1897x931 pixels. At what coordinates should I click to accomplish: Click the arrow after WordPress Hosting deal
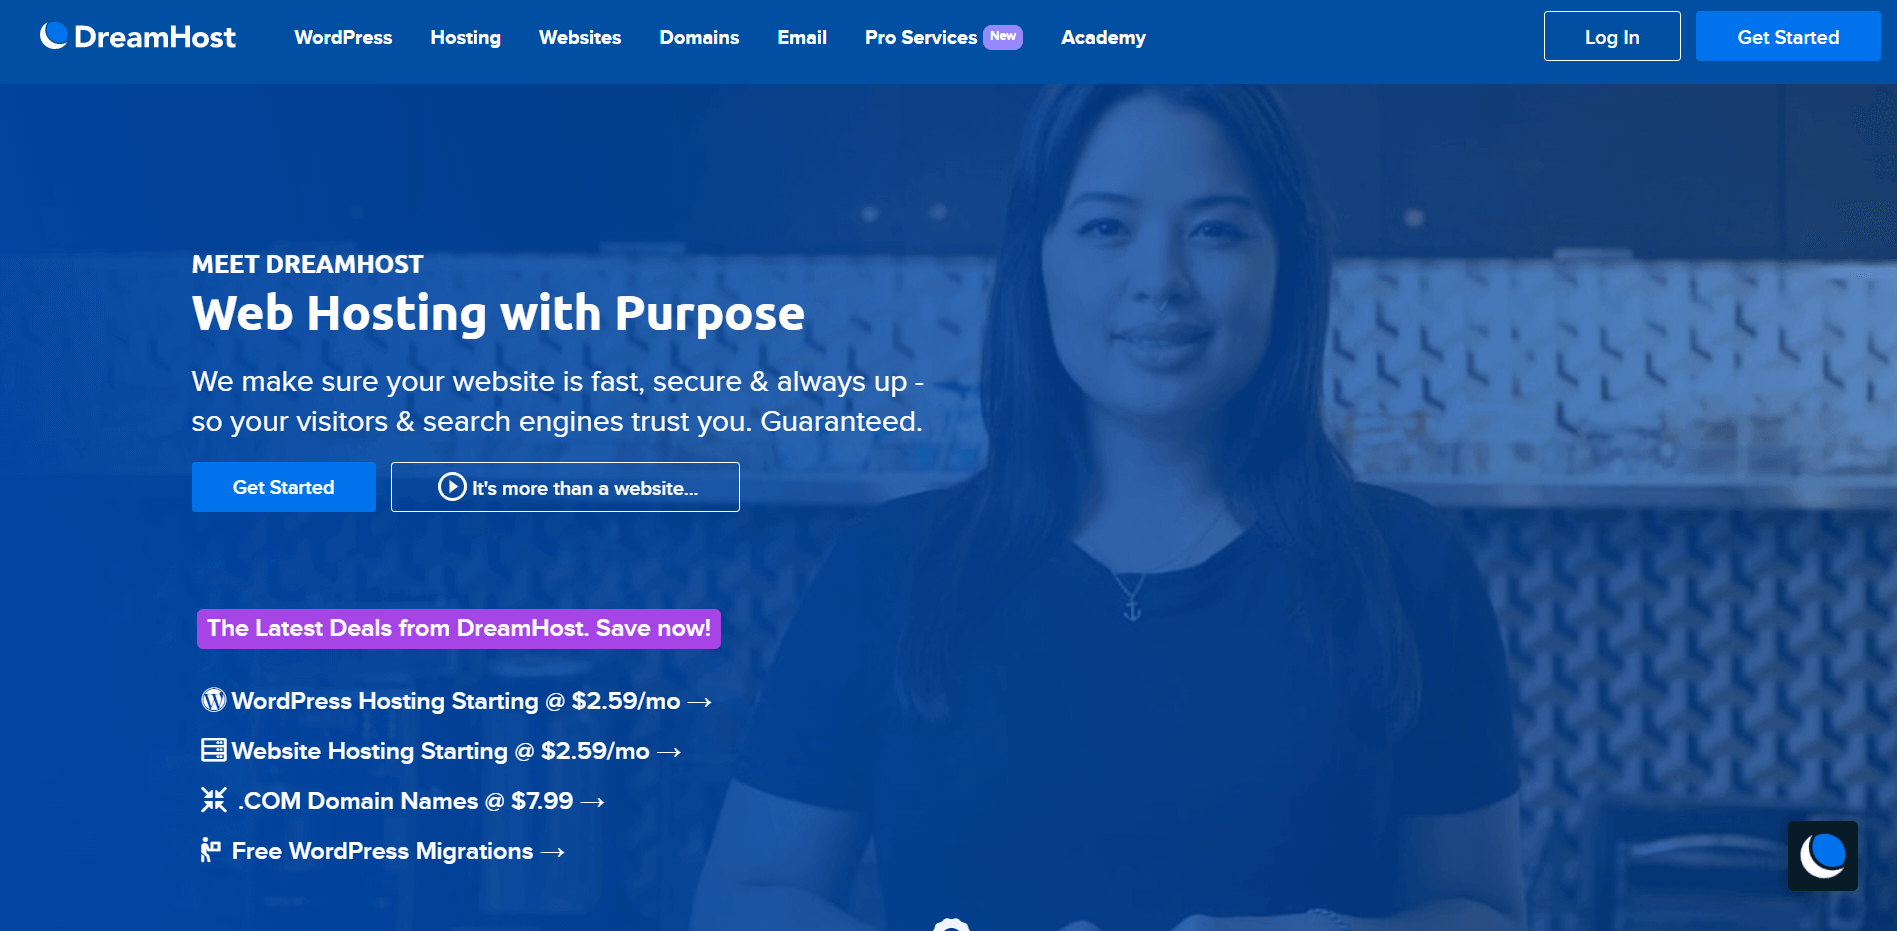(x=700, y=702)
